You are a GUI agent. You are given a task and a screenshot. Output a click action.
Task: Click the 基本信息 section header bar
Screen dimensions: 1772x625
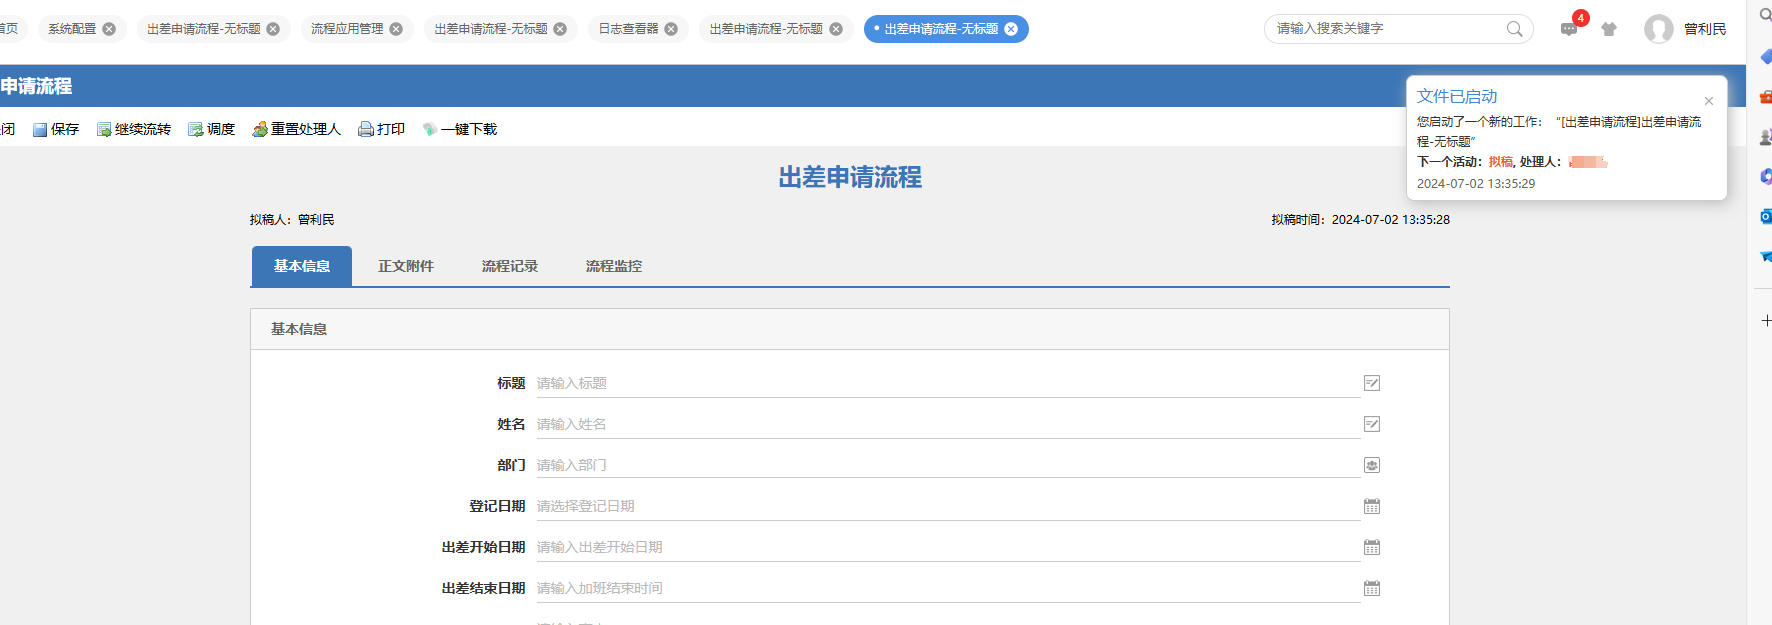coord(850,329)
